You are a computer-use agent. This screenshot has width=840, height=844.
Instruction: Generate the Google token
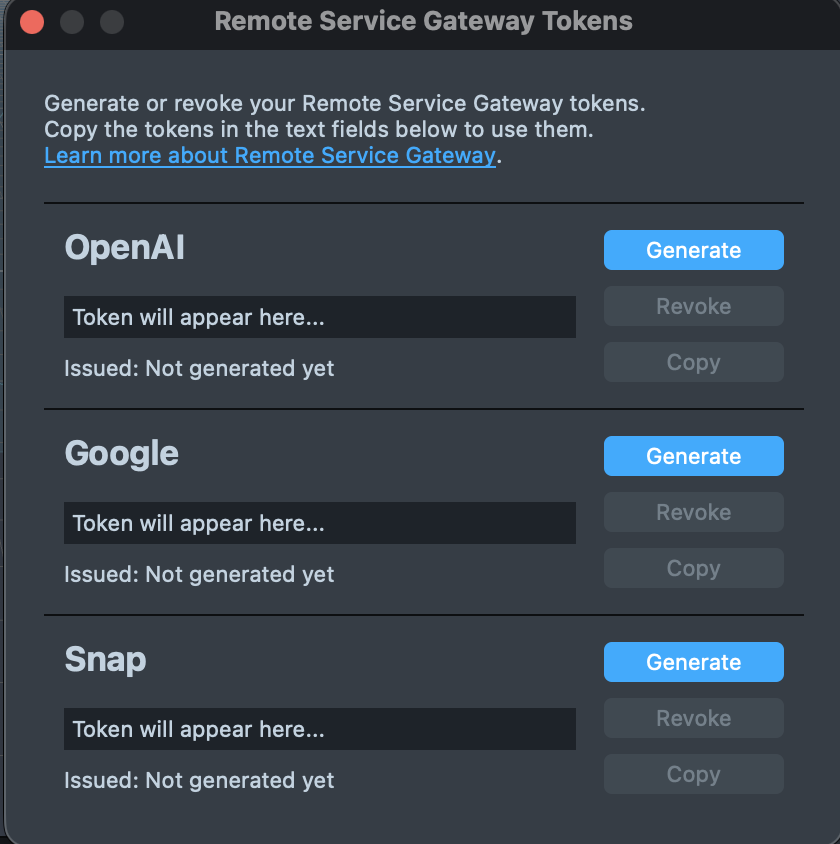(693, 456)
